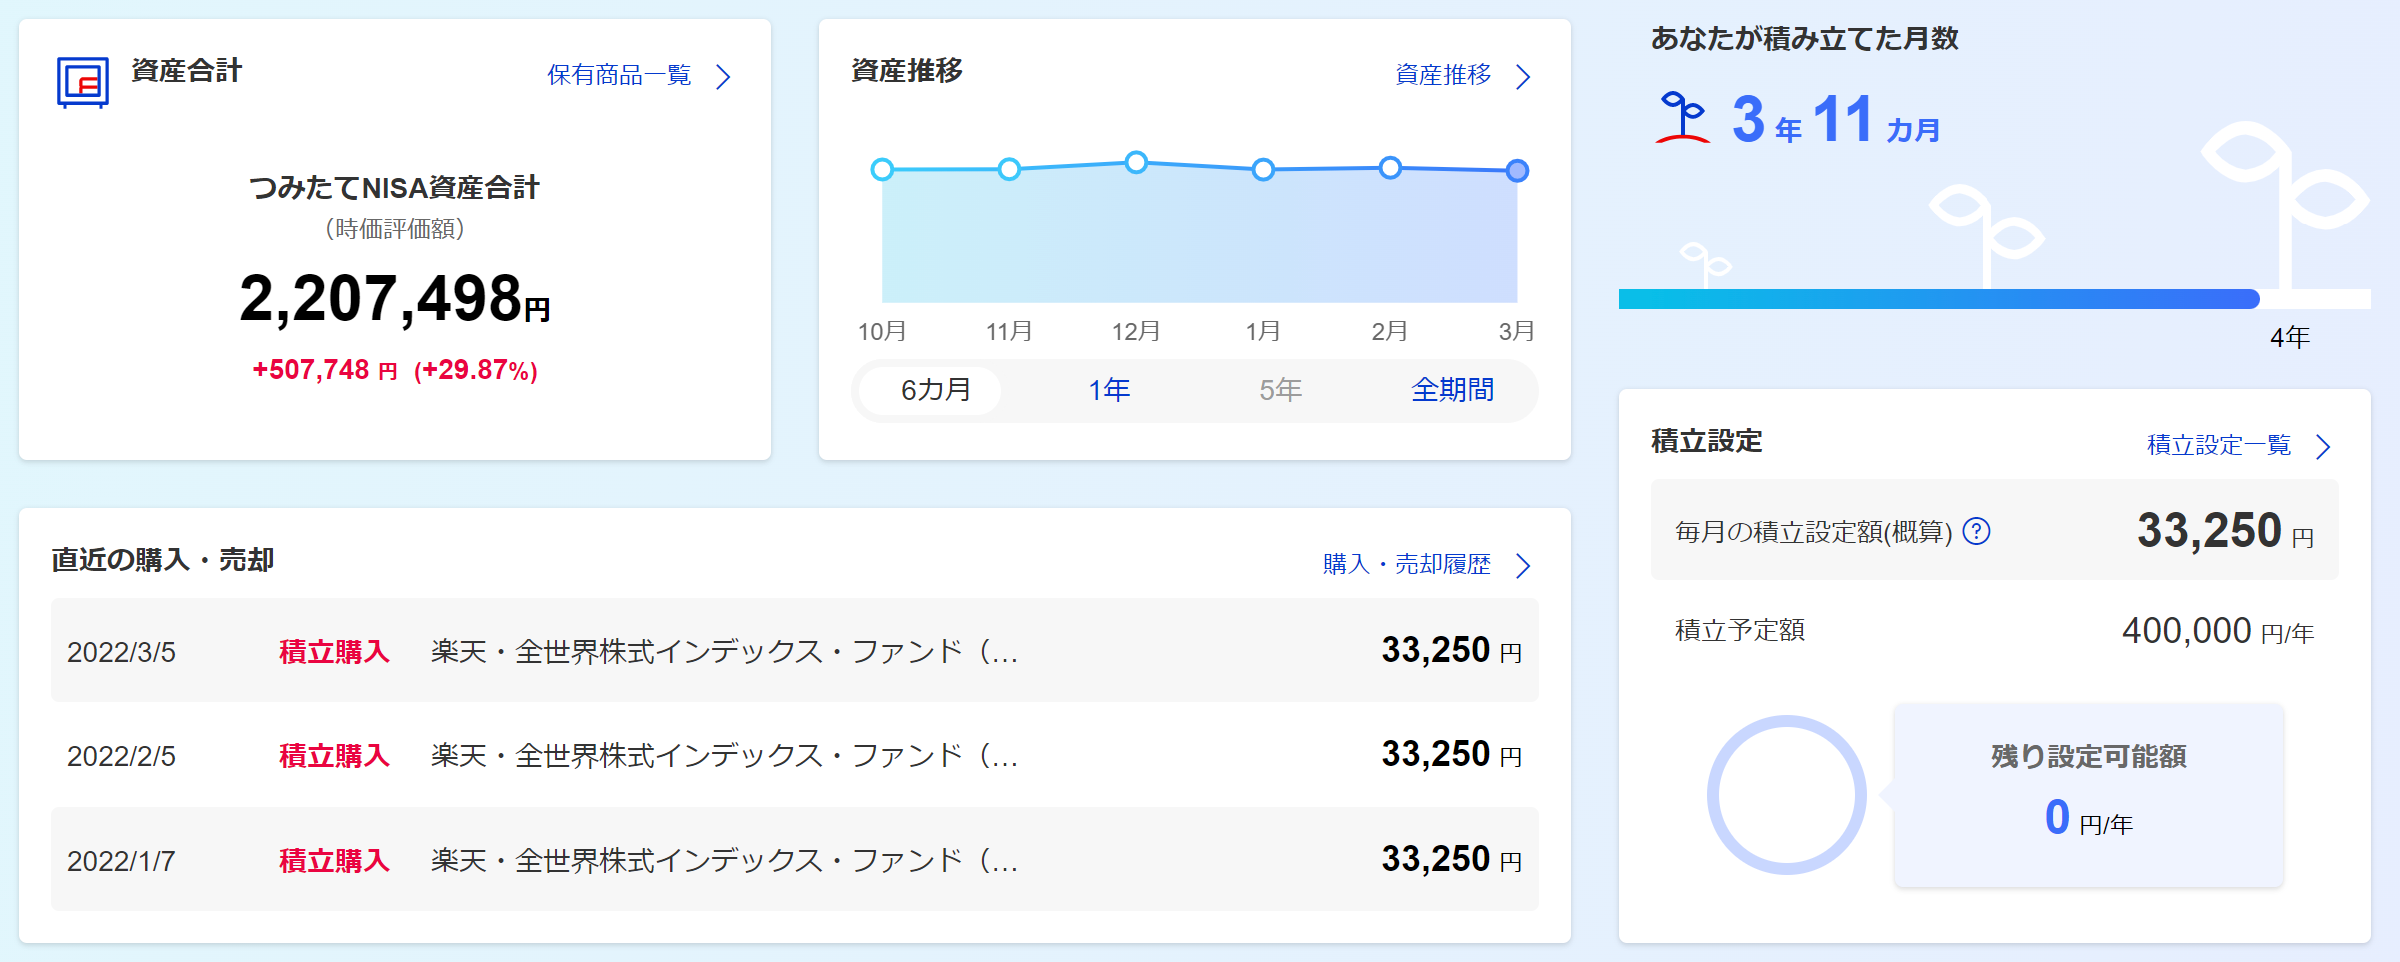Open the 購入・売却履歴 link
Screen dimensions: 2400x962
(x=1406, y=565)
